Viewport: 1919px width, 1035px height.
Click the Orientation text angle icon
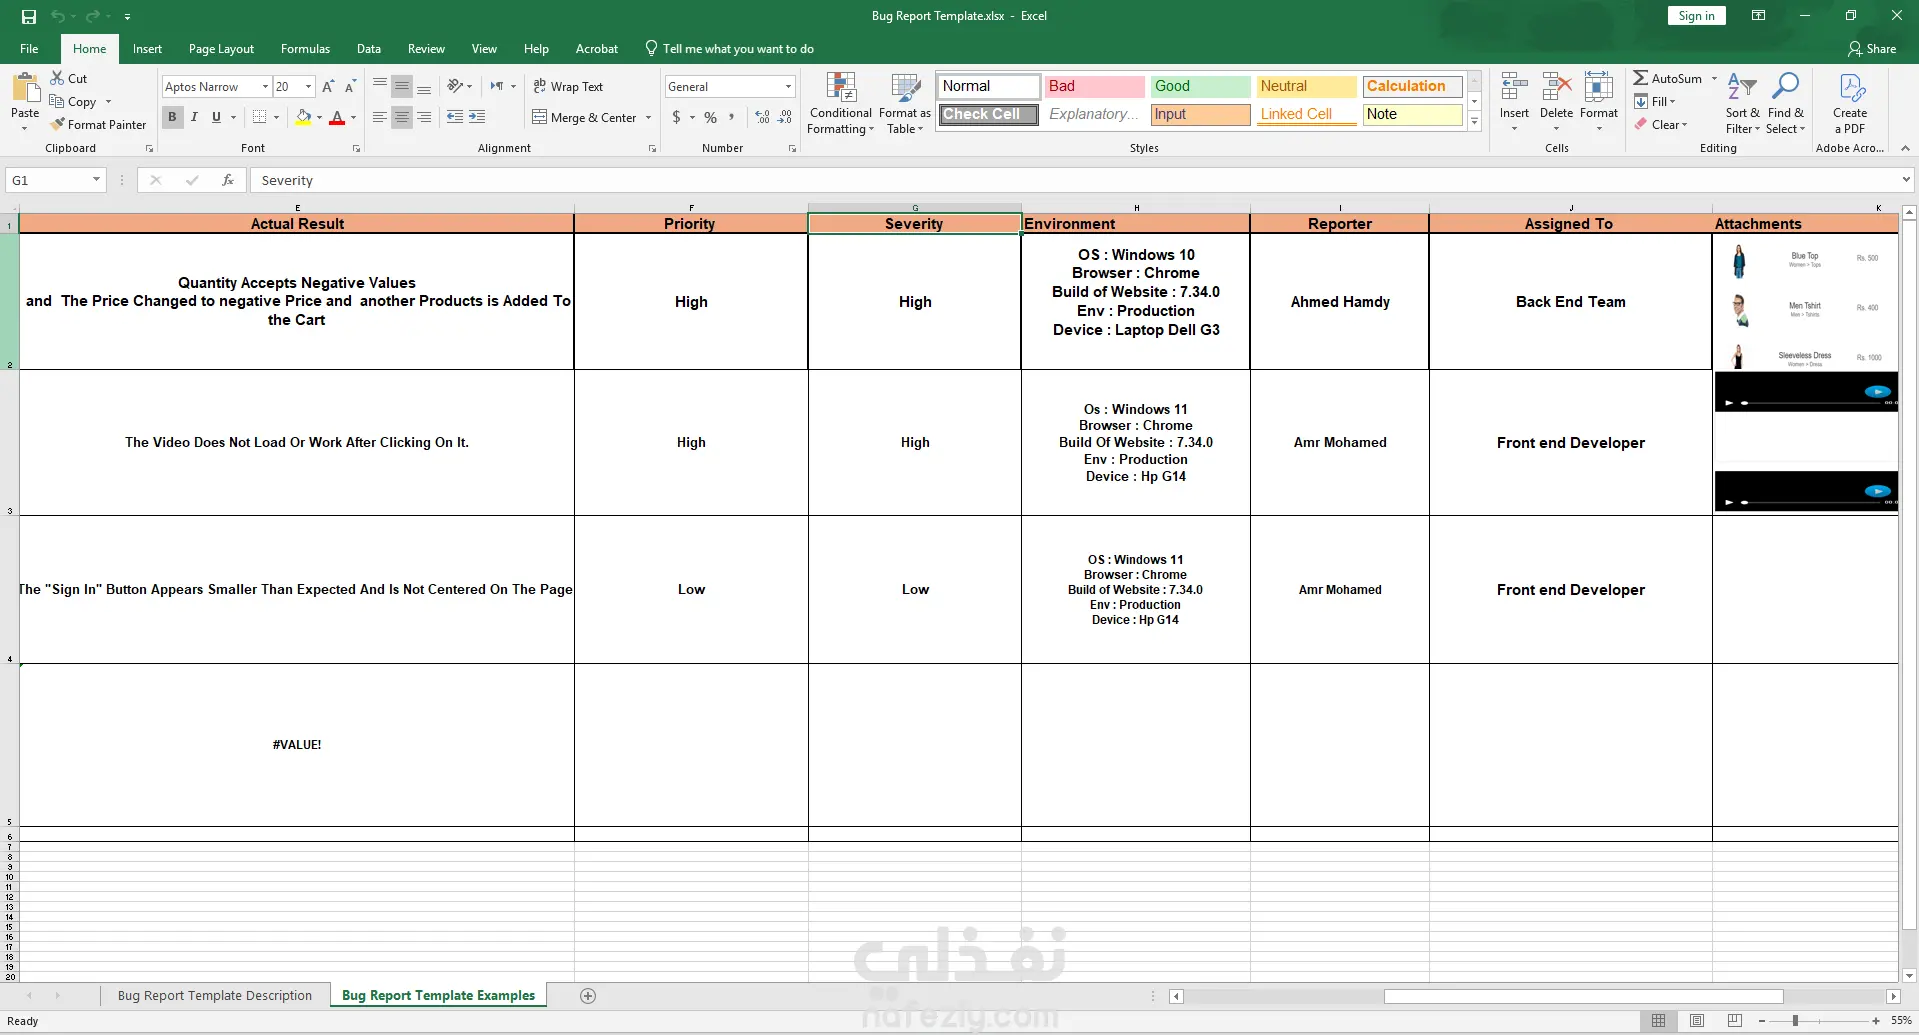click(x=455, y=86)
